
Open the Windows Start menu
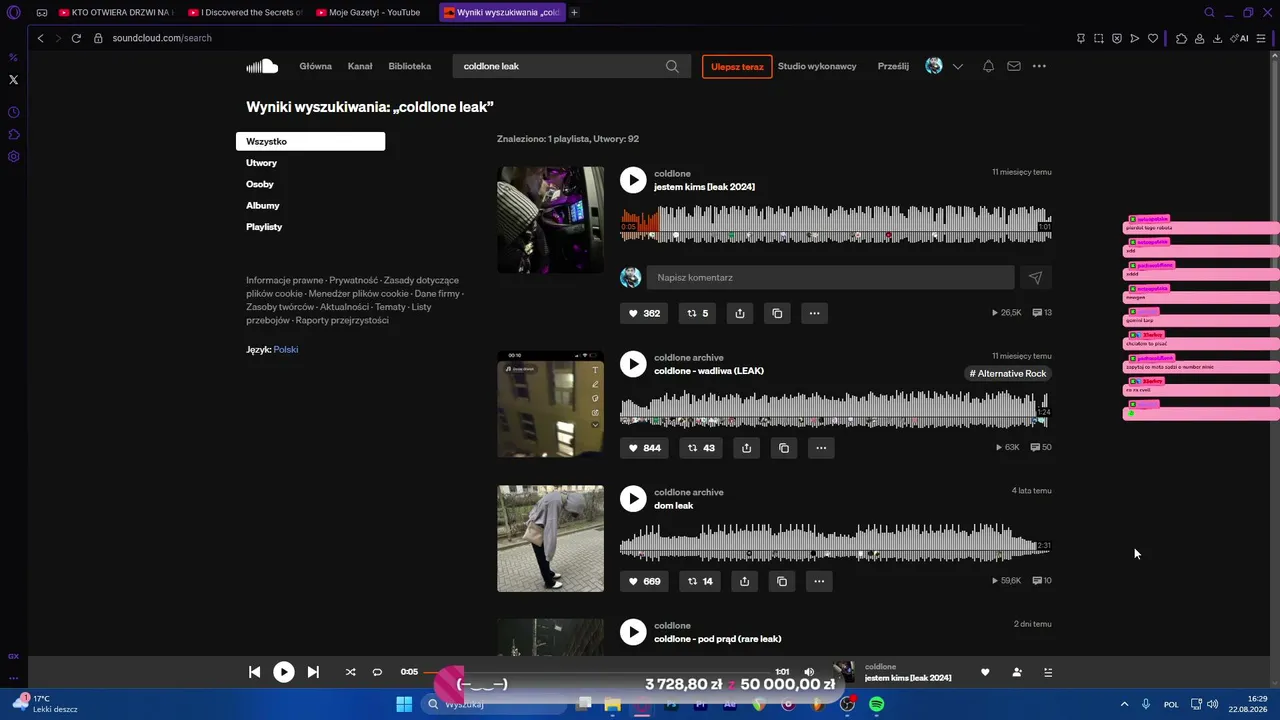[404, 704]
